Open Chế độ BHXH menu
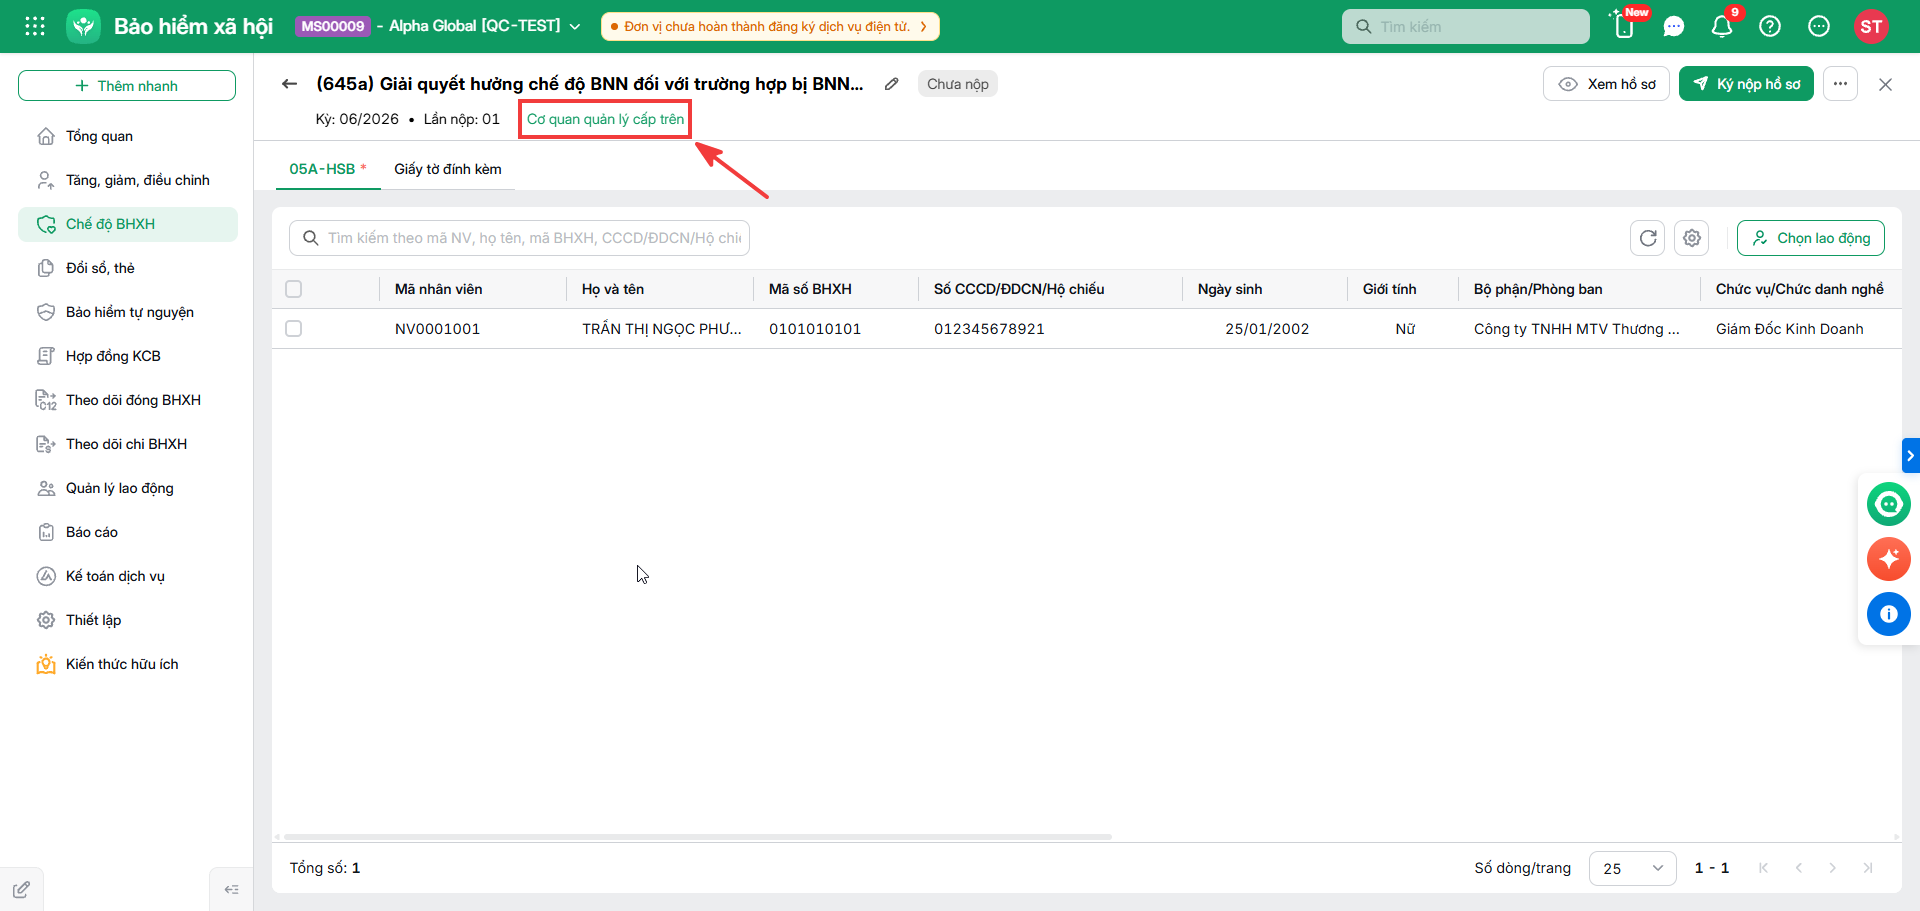Viewport: 1920px width, 911px height. point(128,224)
